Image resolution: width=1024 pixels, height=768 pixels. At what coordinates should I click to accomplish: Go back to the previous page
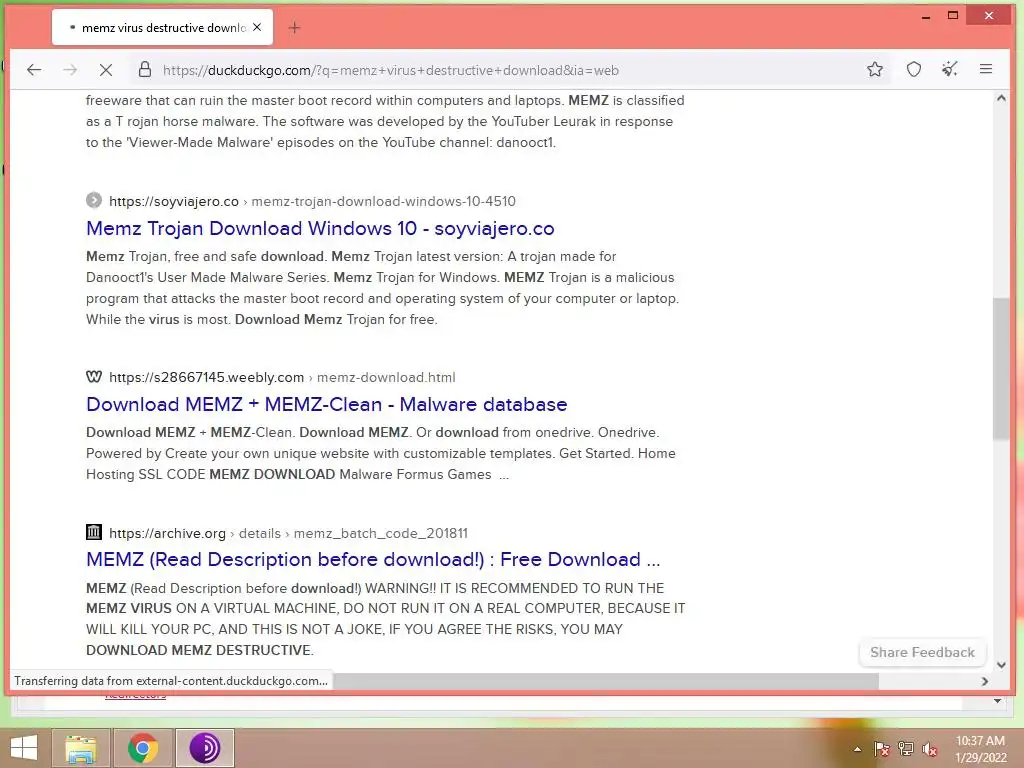pos(34,70)
